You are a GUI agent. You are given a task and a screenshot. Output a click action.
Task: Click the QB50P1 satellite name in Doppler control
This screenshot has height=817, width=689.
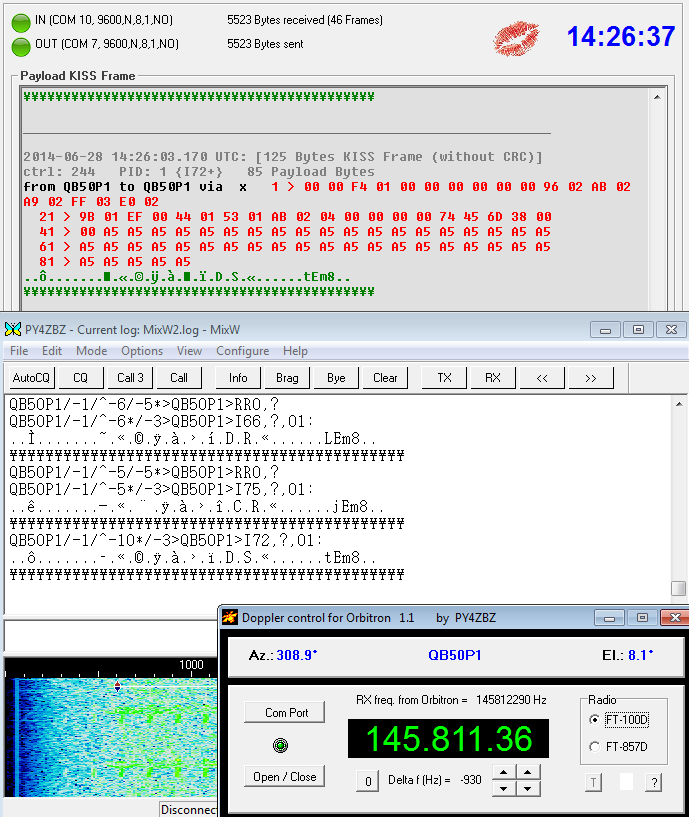pyautogui.click(x=454, y=655)
